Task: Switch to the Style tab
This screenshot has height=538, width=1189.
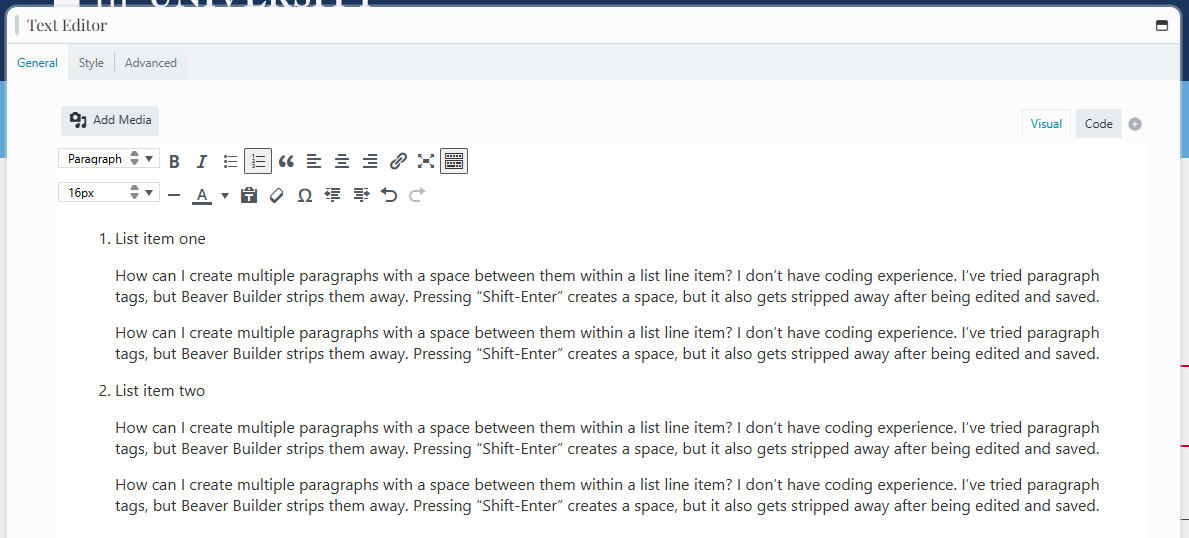Action: (91, 63)
